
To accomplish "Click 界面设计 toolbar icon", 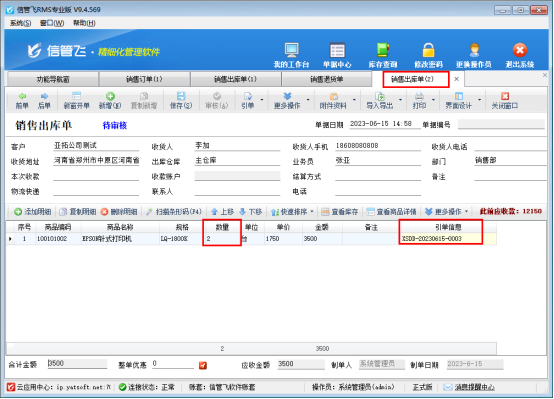I will (x=459, y=101).
